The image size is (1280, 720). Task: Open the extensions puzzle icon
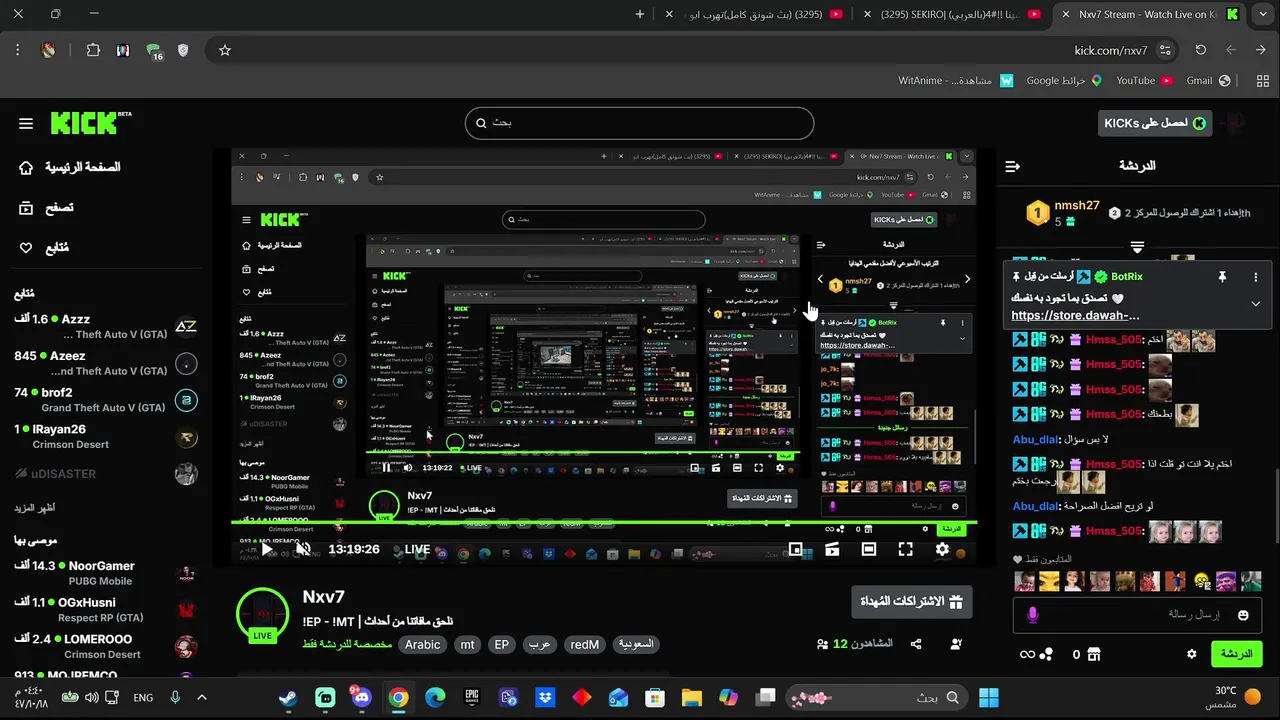tap(93, 50)
